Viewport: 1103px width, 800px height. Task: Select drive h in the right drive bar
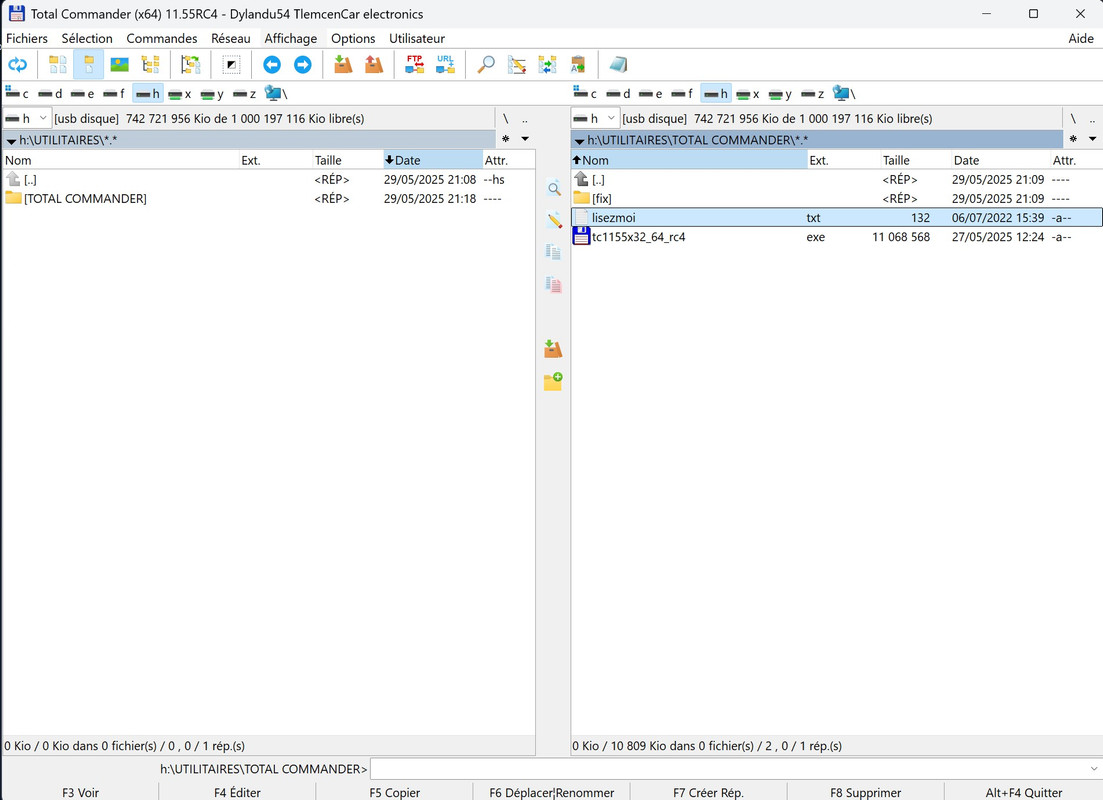coord(716,94)
